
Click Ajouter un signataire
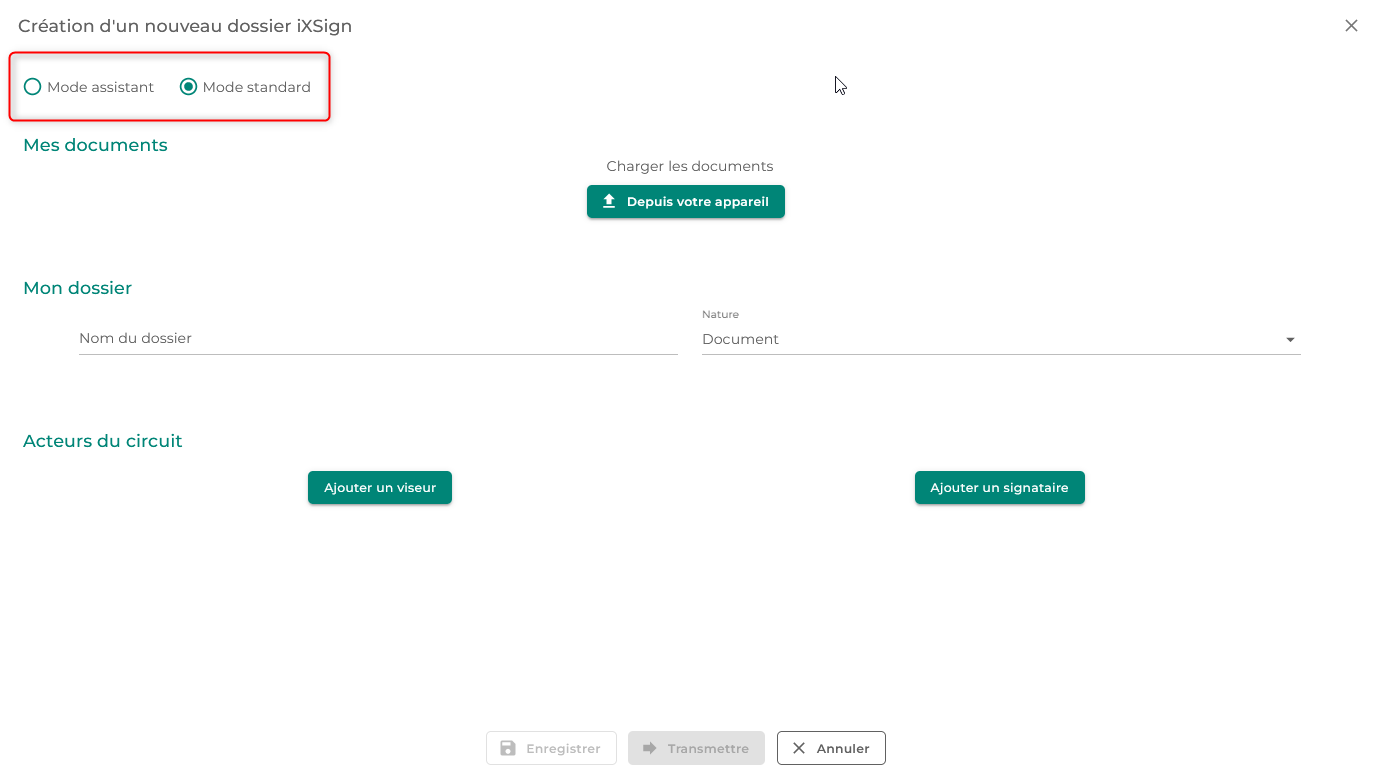pos(1000,488)
